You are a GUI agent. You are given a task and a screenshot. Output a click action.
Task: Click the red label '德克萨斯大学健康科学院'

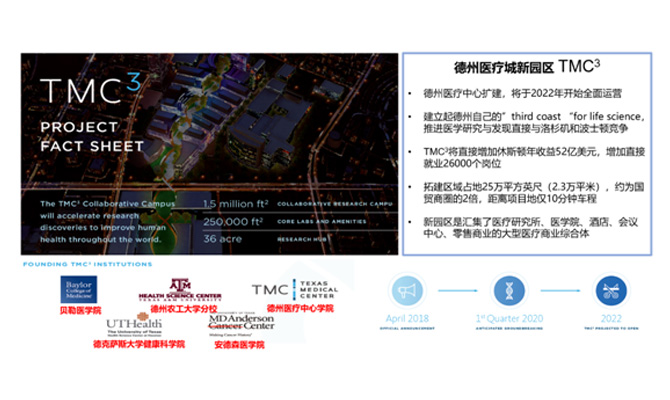(x=139, y=344)
